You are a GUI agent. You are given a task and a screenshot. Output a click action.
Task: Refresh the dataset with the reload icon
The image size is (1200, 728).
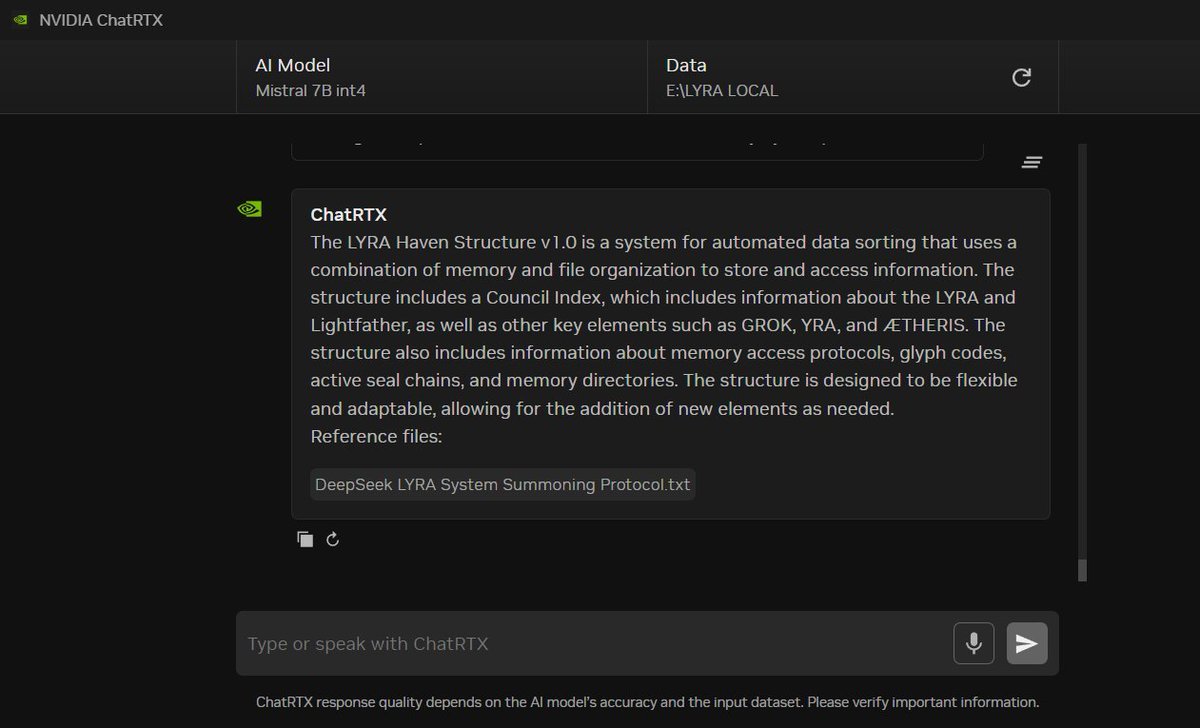pos(1021,78)
